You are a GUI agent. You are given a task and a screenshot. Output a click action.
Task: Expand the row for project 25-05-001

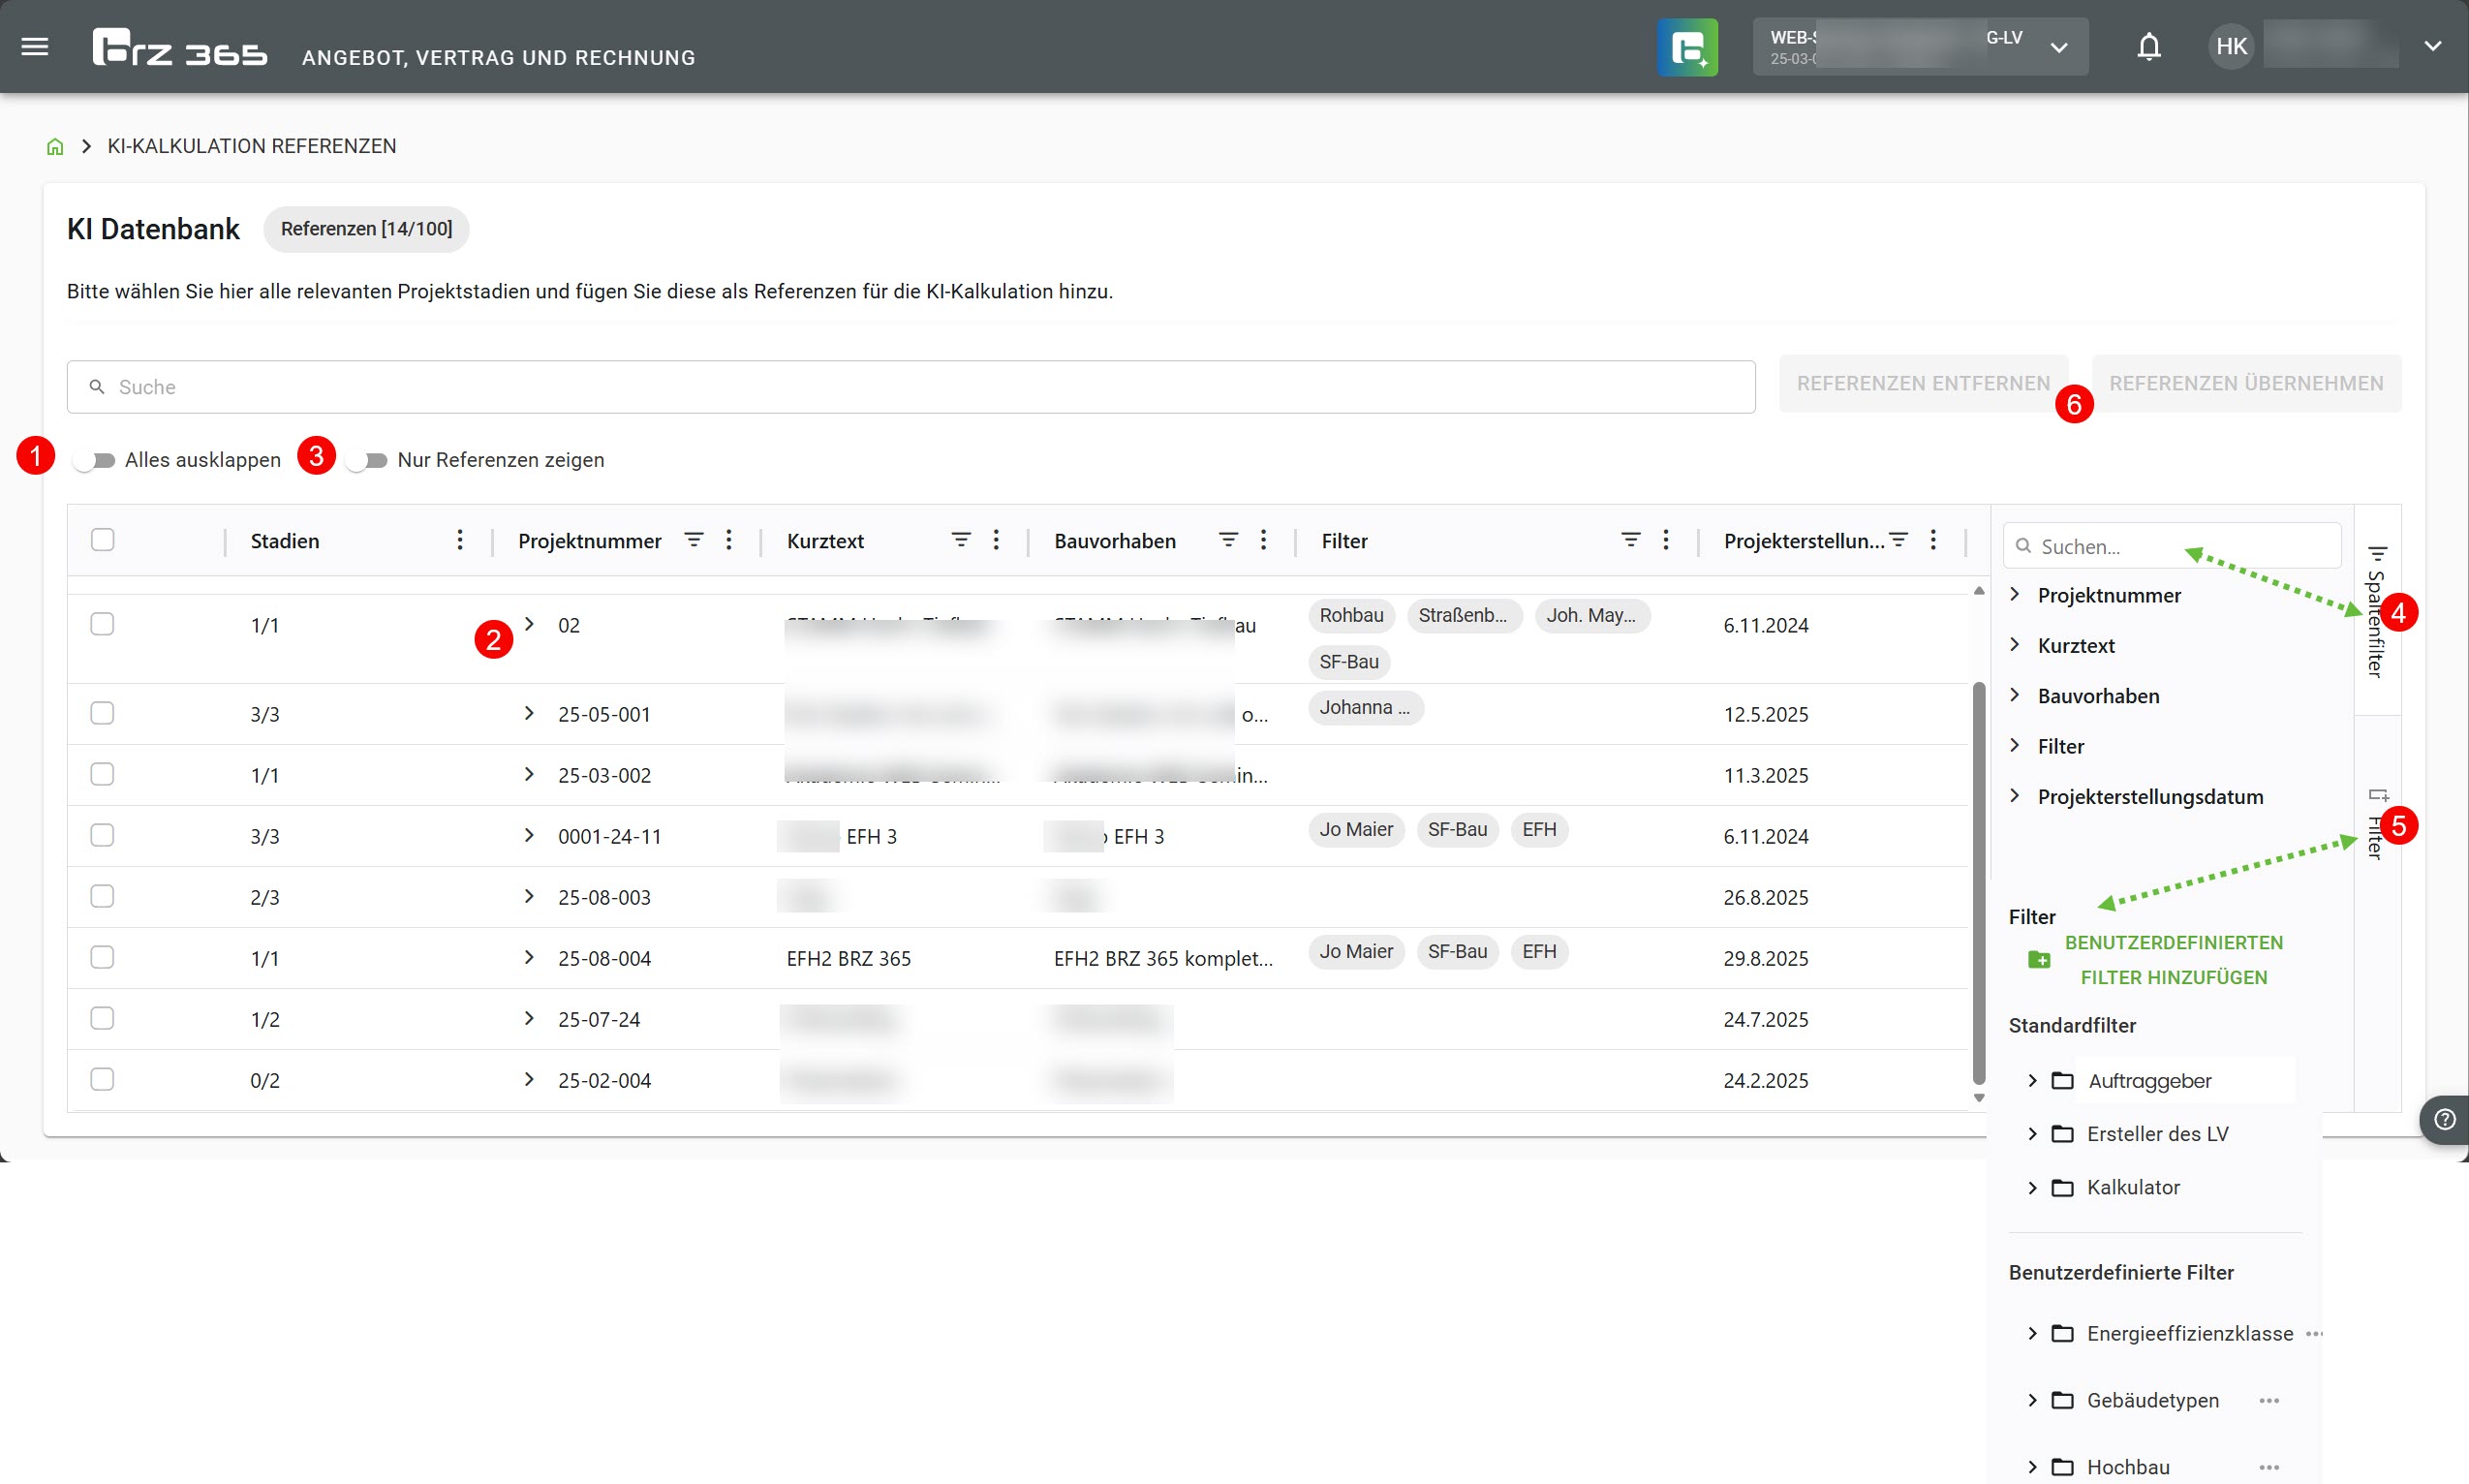coord(529,713)
